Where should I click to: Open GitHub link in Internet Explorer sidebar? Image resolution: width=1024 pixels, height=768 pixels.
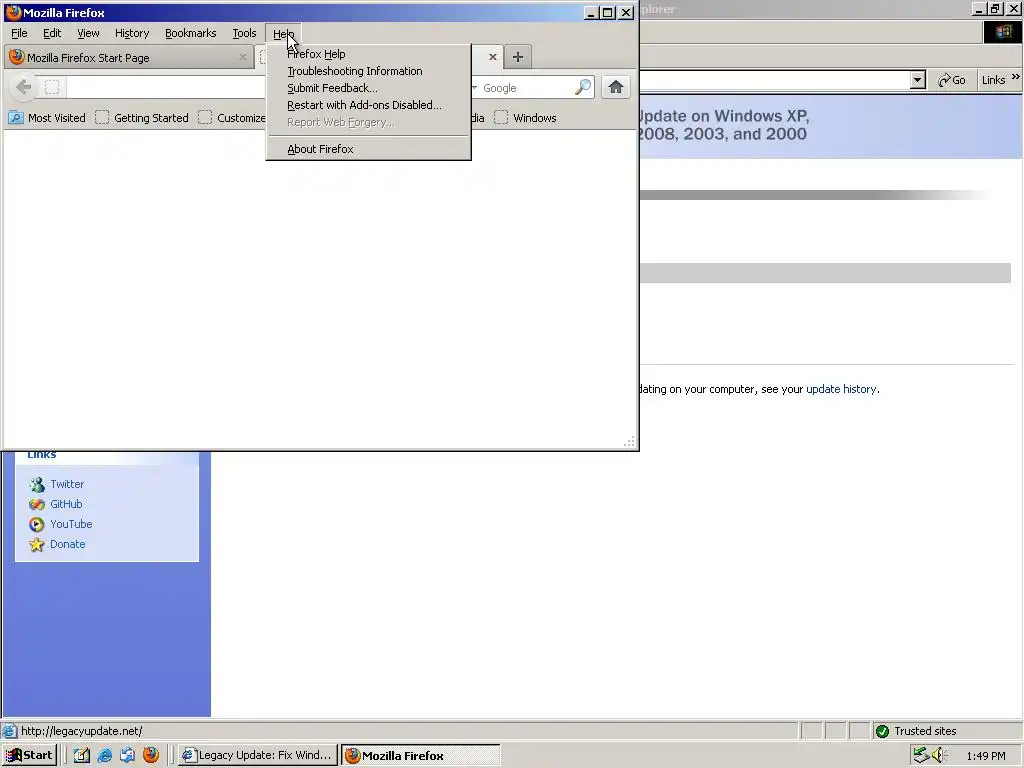click(66, 504)
